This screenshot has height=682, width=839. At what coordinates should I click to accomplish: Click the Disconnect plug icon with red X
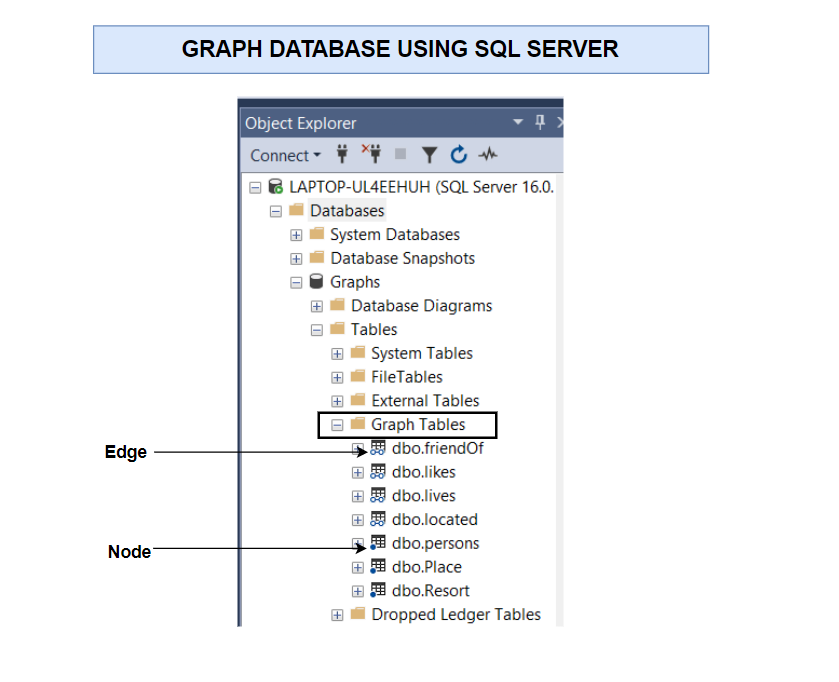[x=371, y=154]
